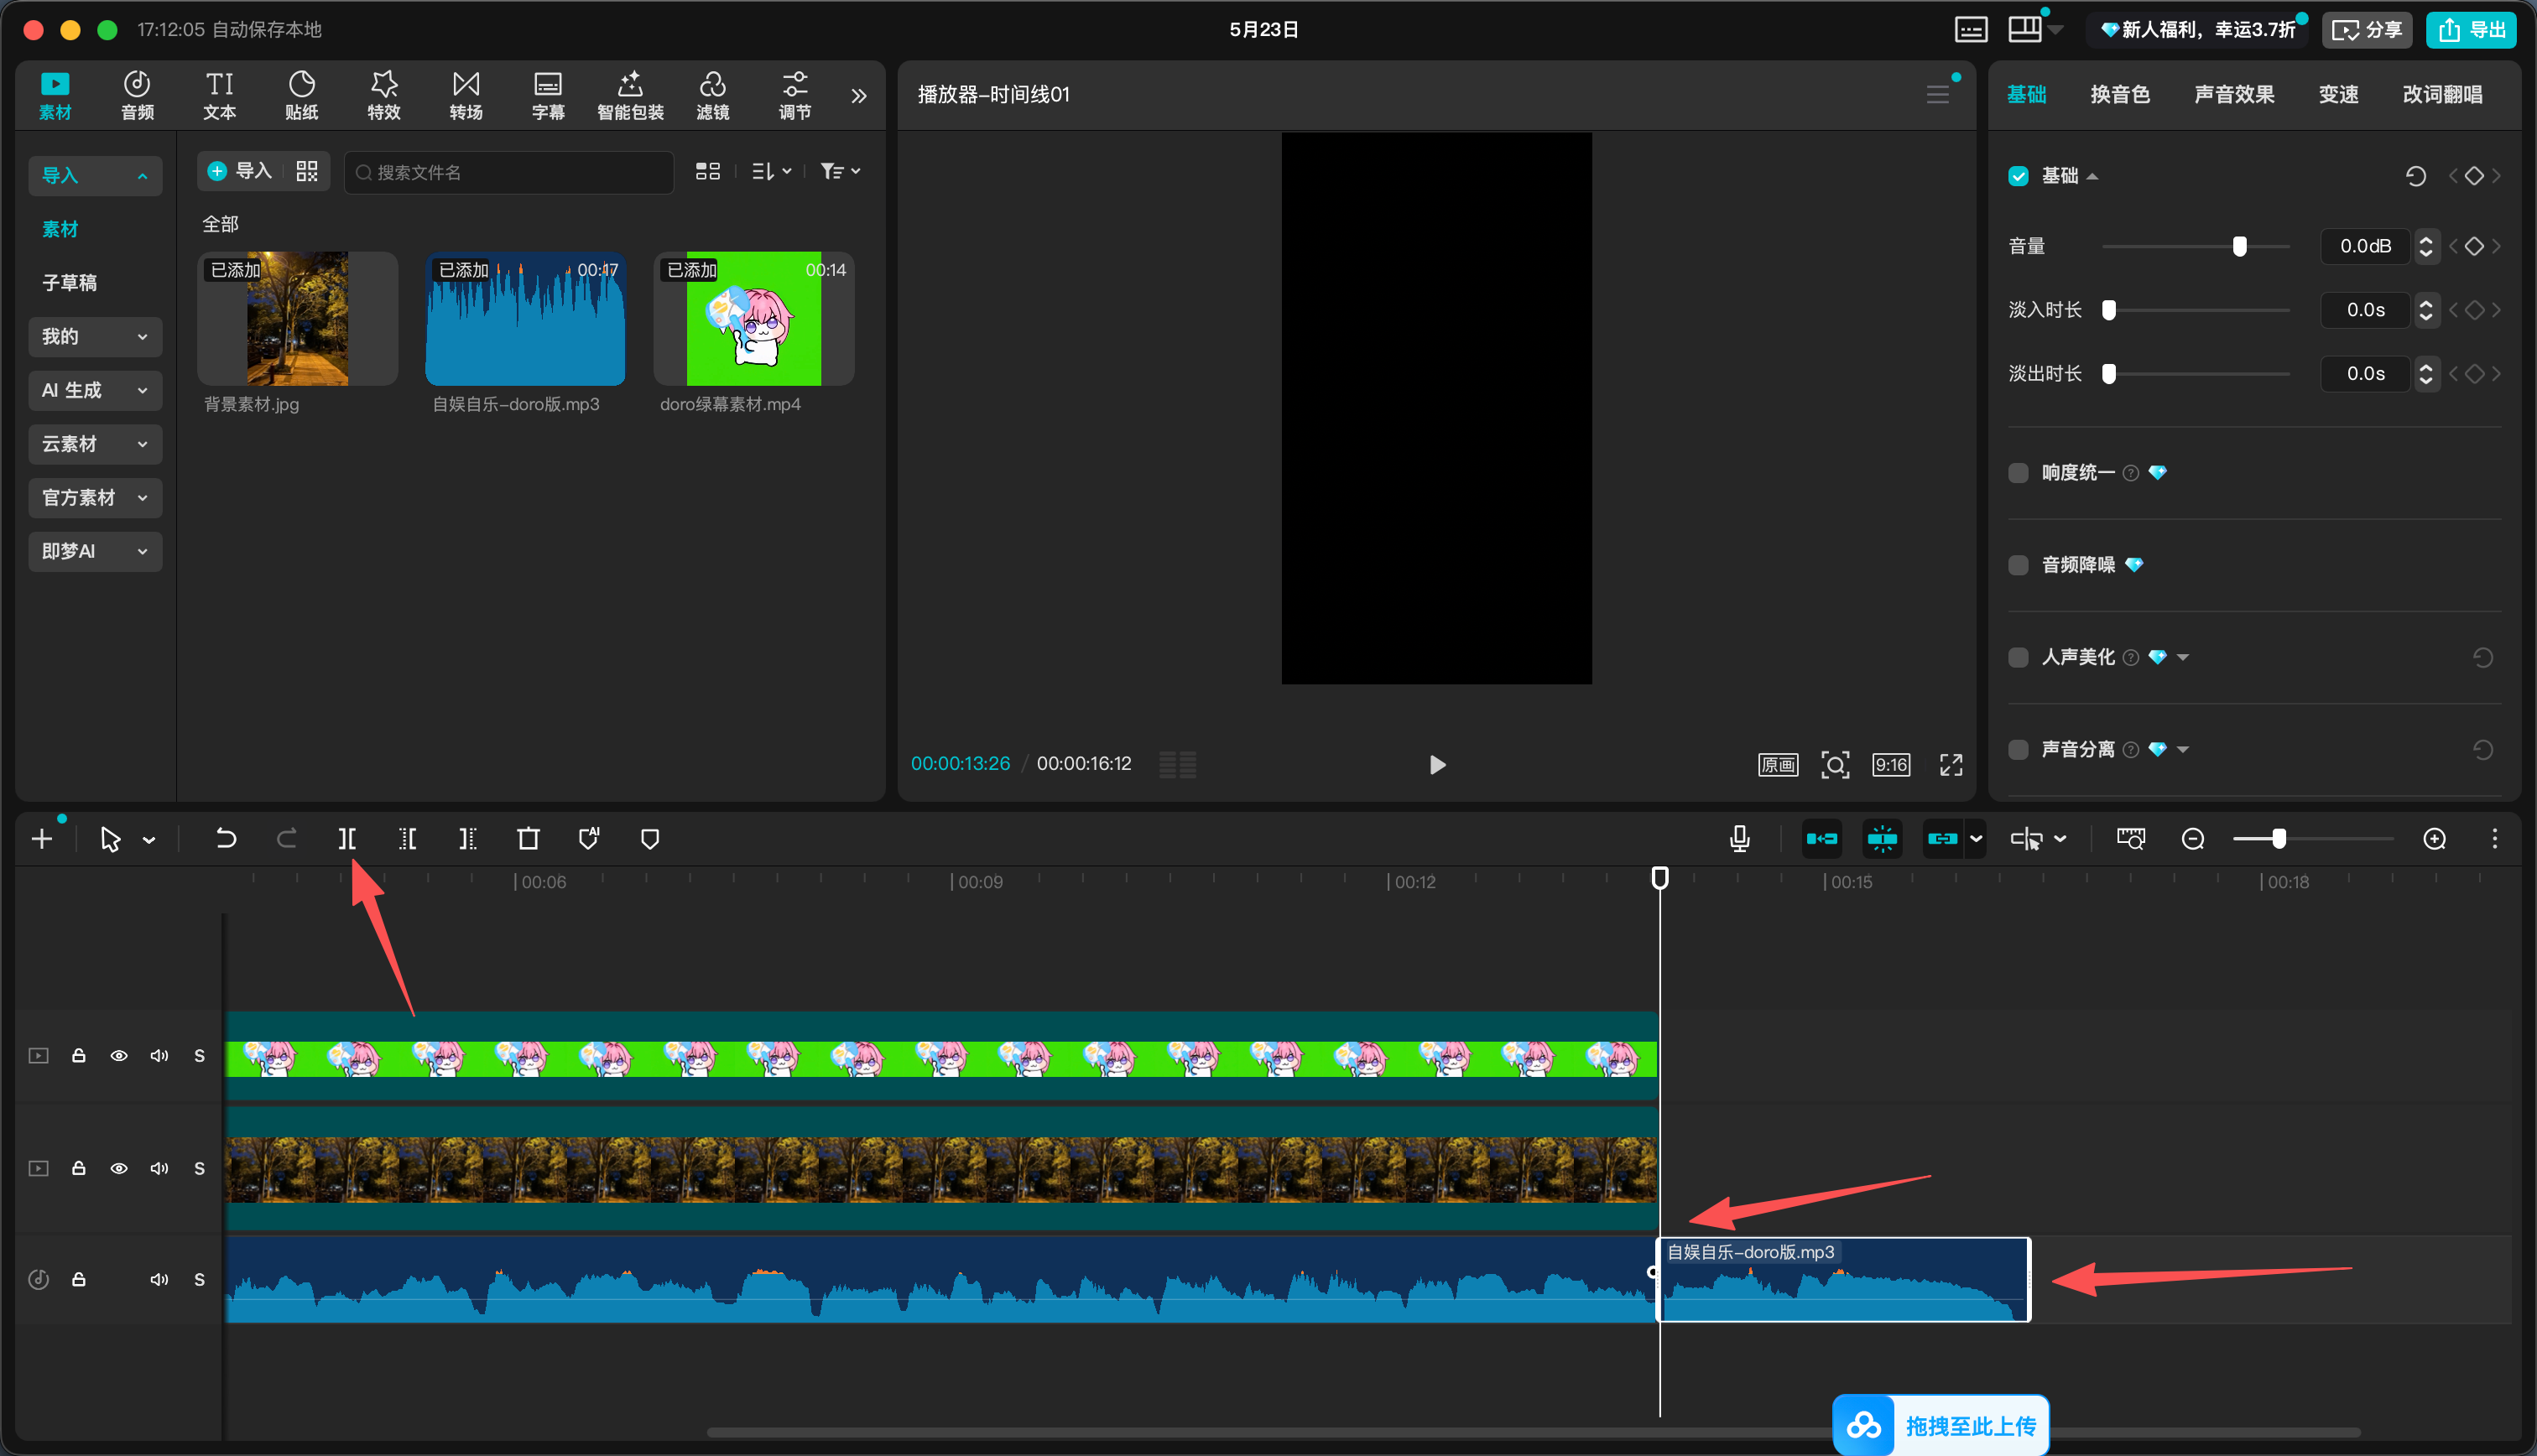Viewport: 2537px width, 1456px height.
Task: Expand the 官方素材 sidebar section
Action: coord(95,497)
